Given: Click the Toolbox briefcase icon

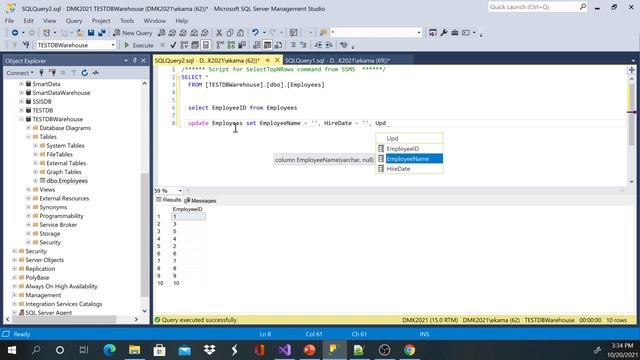Looking at the screenshot, I should click(x=454, y=33).
